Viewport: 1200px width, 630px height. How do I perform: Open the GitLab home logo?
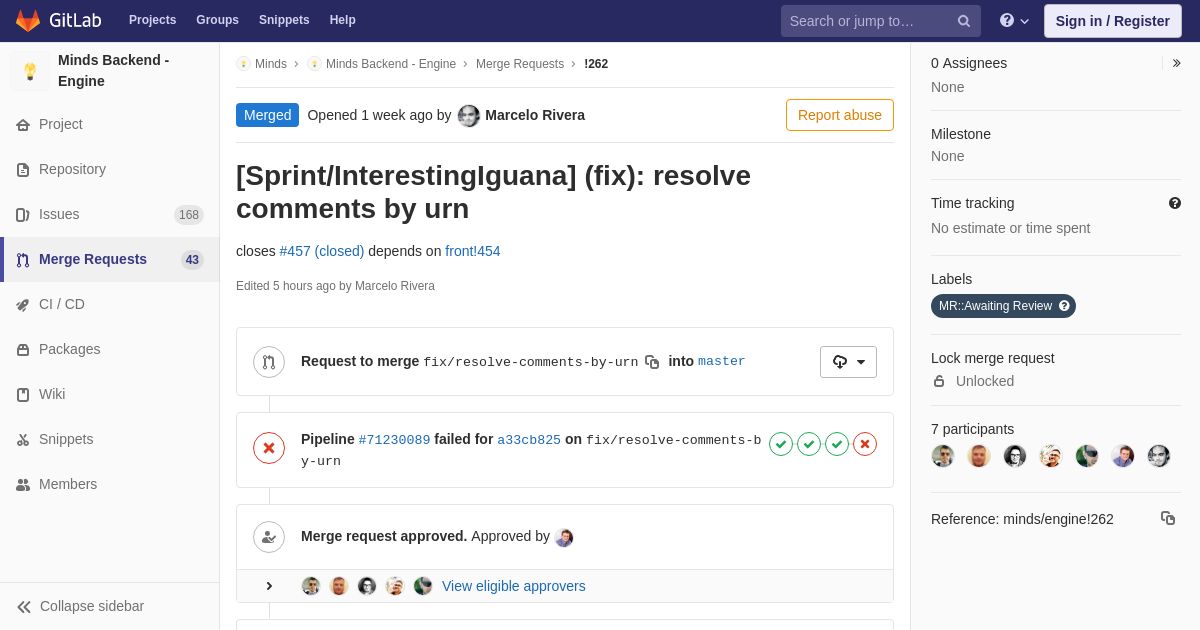58,20
